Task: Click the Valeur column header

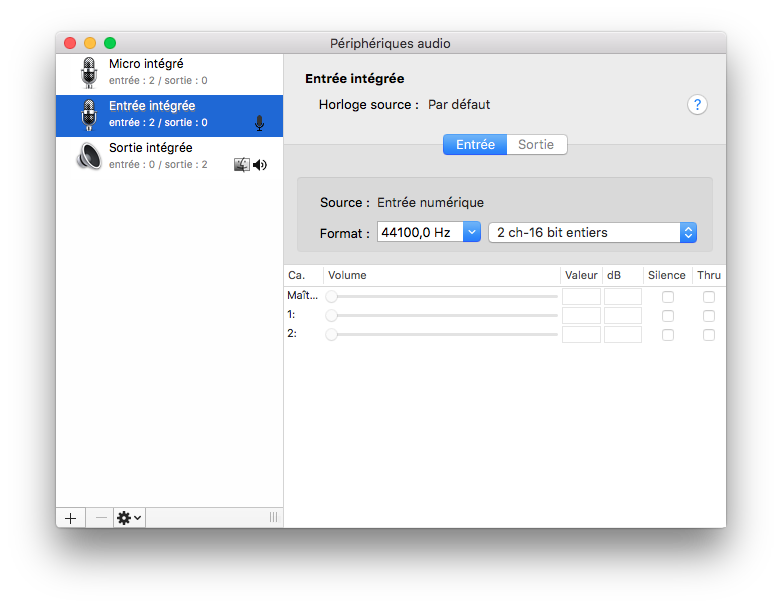Action: (x=581, y=275)
